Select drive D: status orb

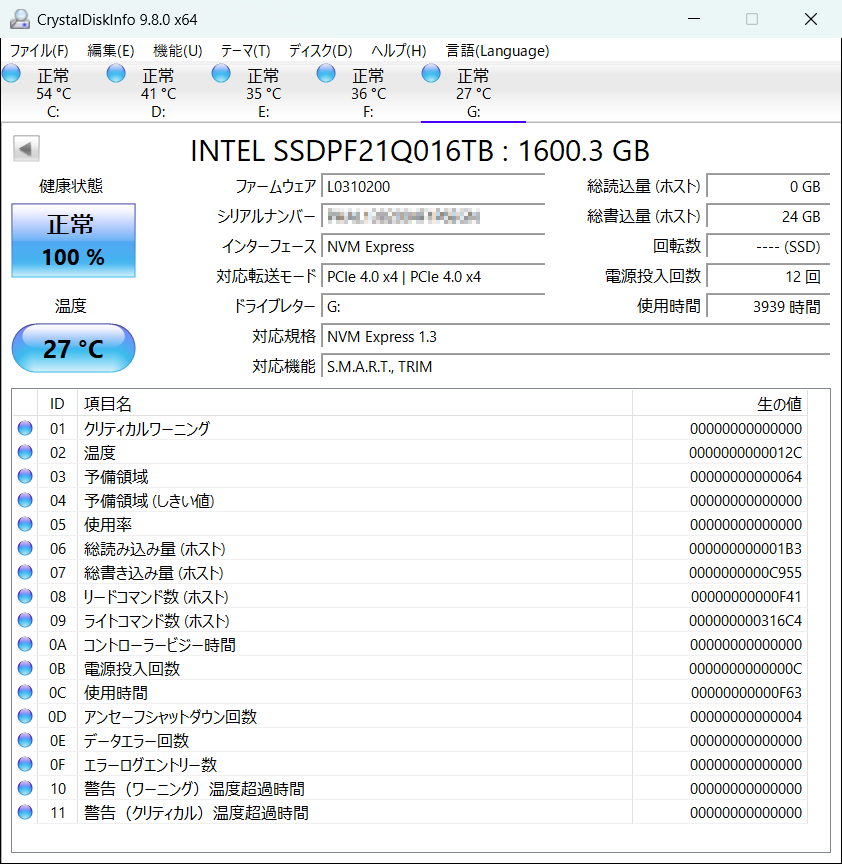point(116,73)
